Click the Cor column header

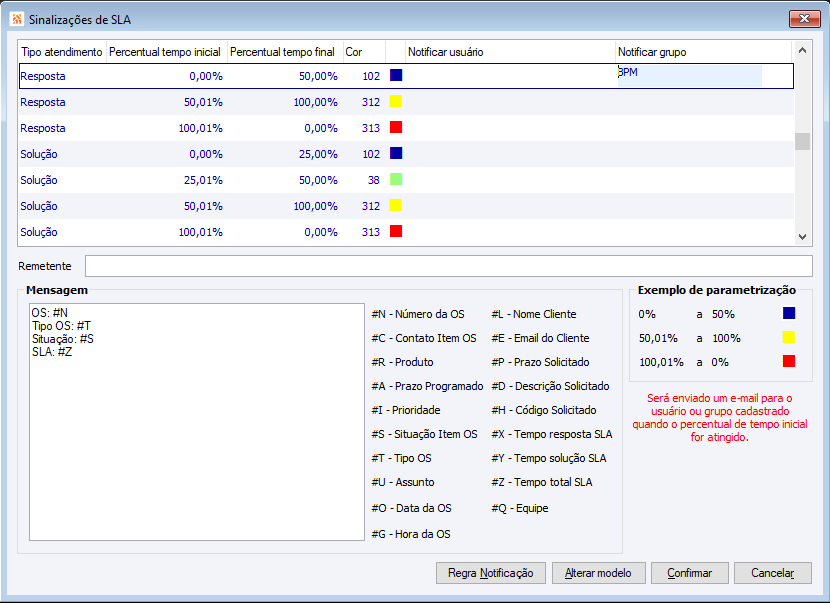pos(364,52)
